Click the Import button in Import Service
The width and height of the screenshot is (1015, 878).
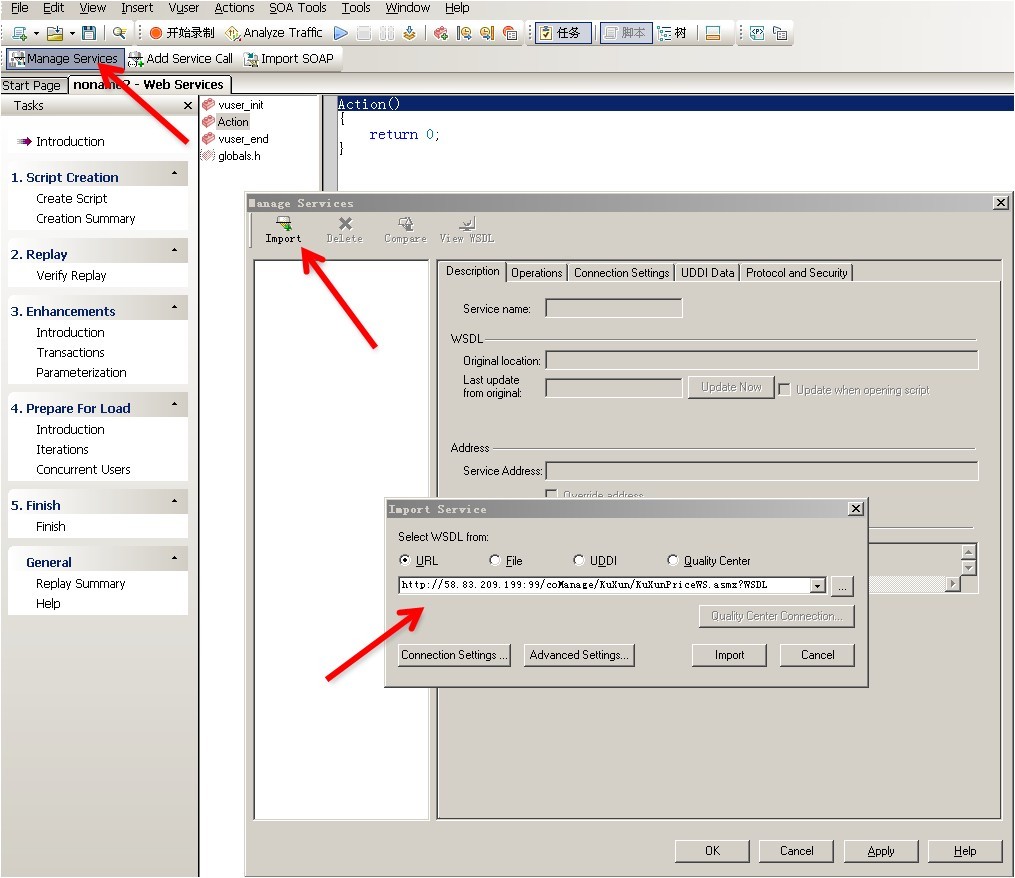click(x=729, y=655)
